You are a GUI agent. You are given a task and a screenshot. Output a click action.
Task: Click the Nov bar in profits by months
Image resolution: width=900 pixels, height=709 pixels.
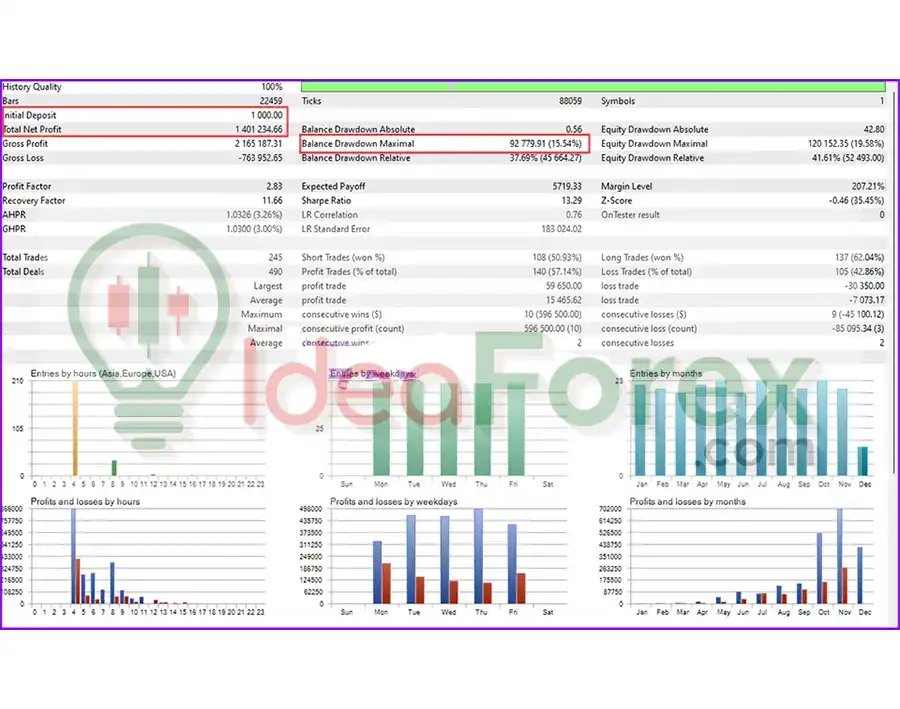841,557
